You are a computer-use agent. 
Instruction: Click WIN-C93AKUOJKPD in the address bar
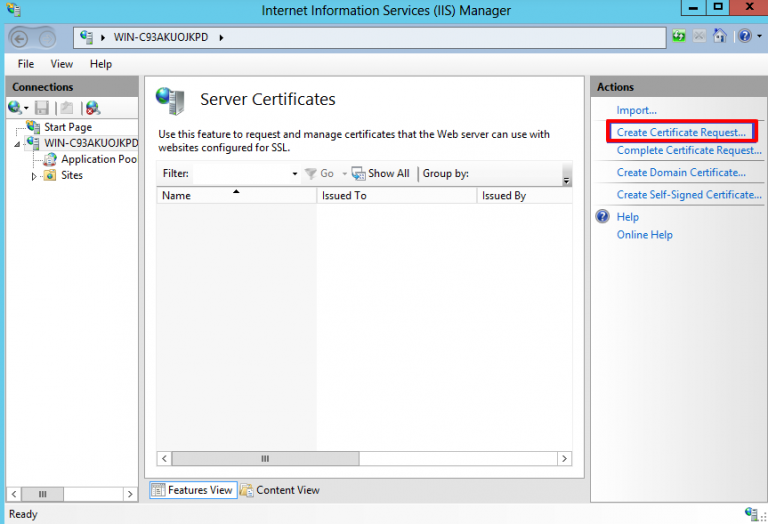(161, 37)
